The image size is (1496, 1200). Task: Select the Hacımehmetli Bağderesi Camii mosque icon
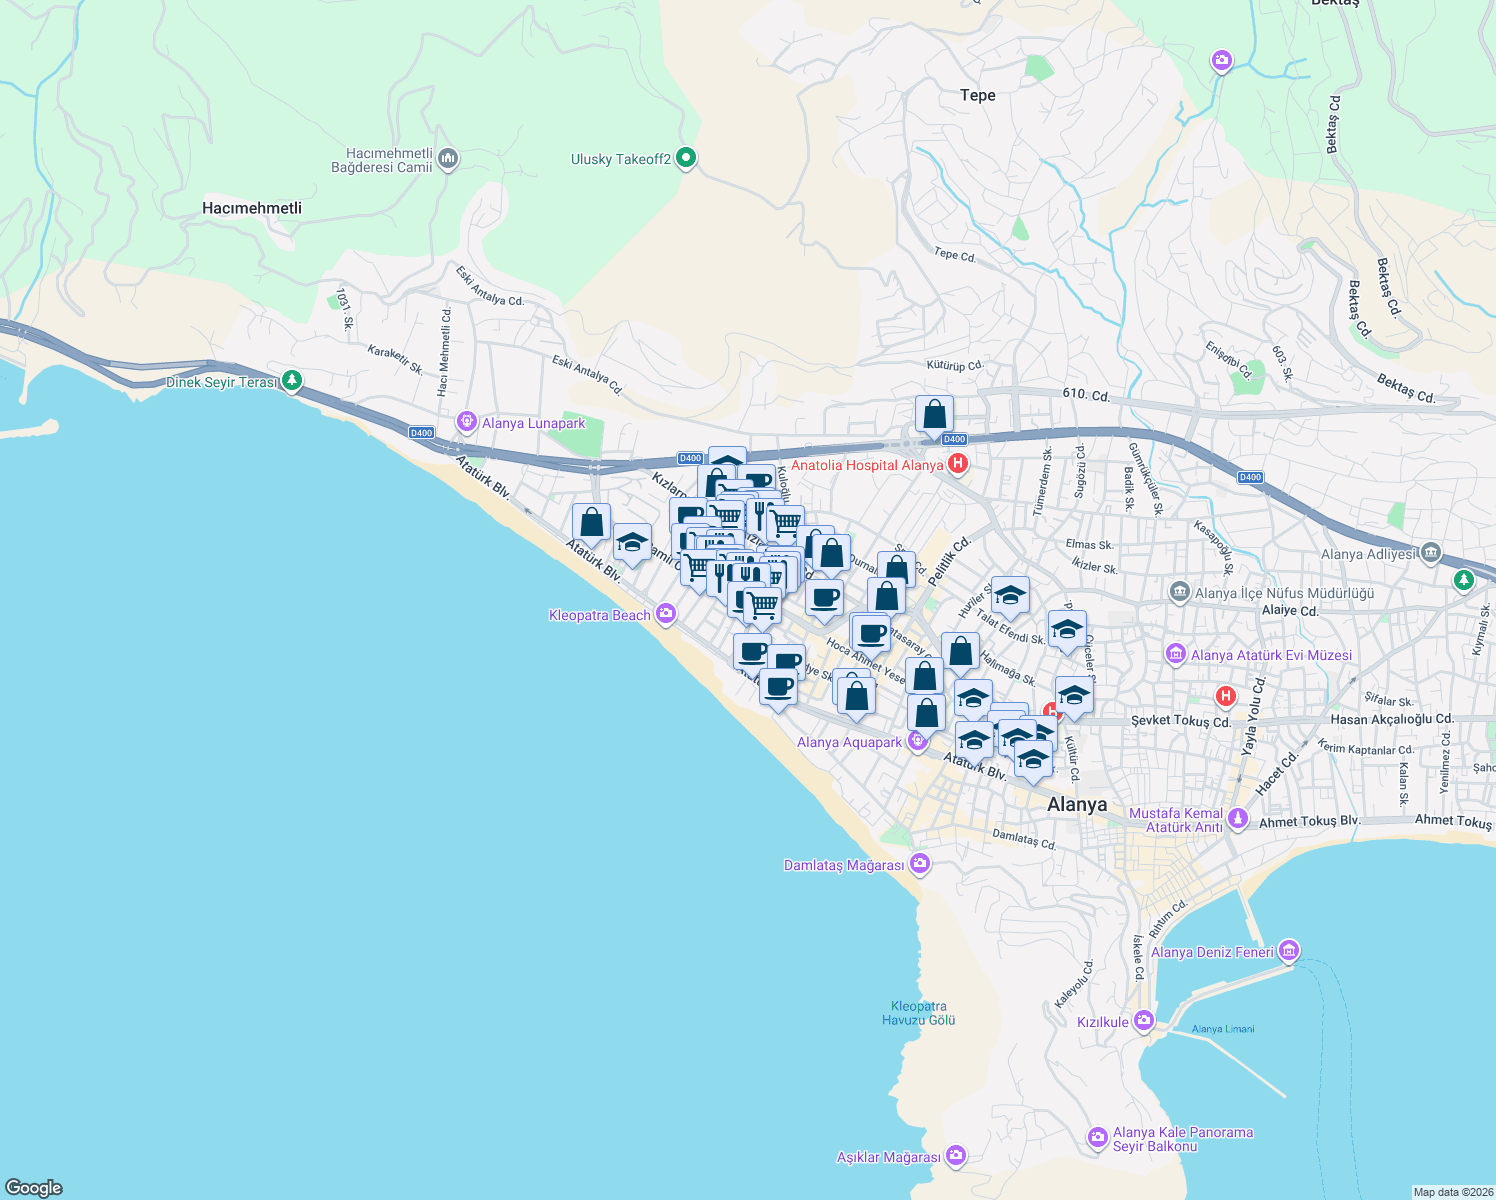448,159
